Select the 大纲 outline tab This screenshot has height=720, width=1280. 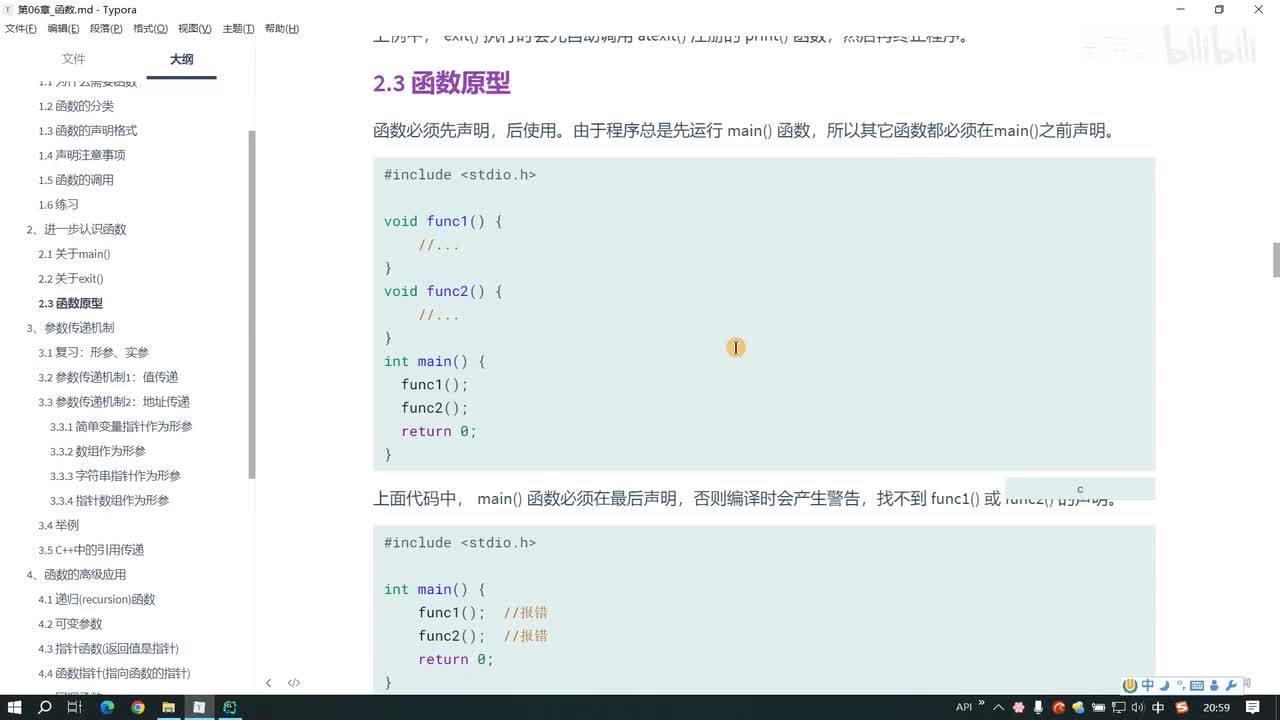click(x=181, y=60)
